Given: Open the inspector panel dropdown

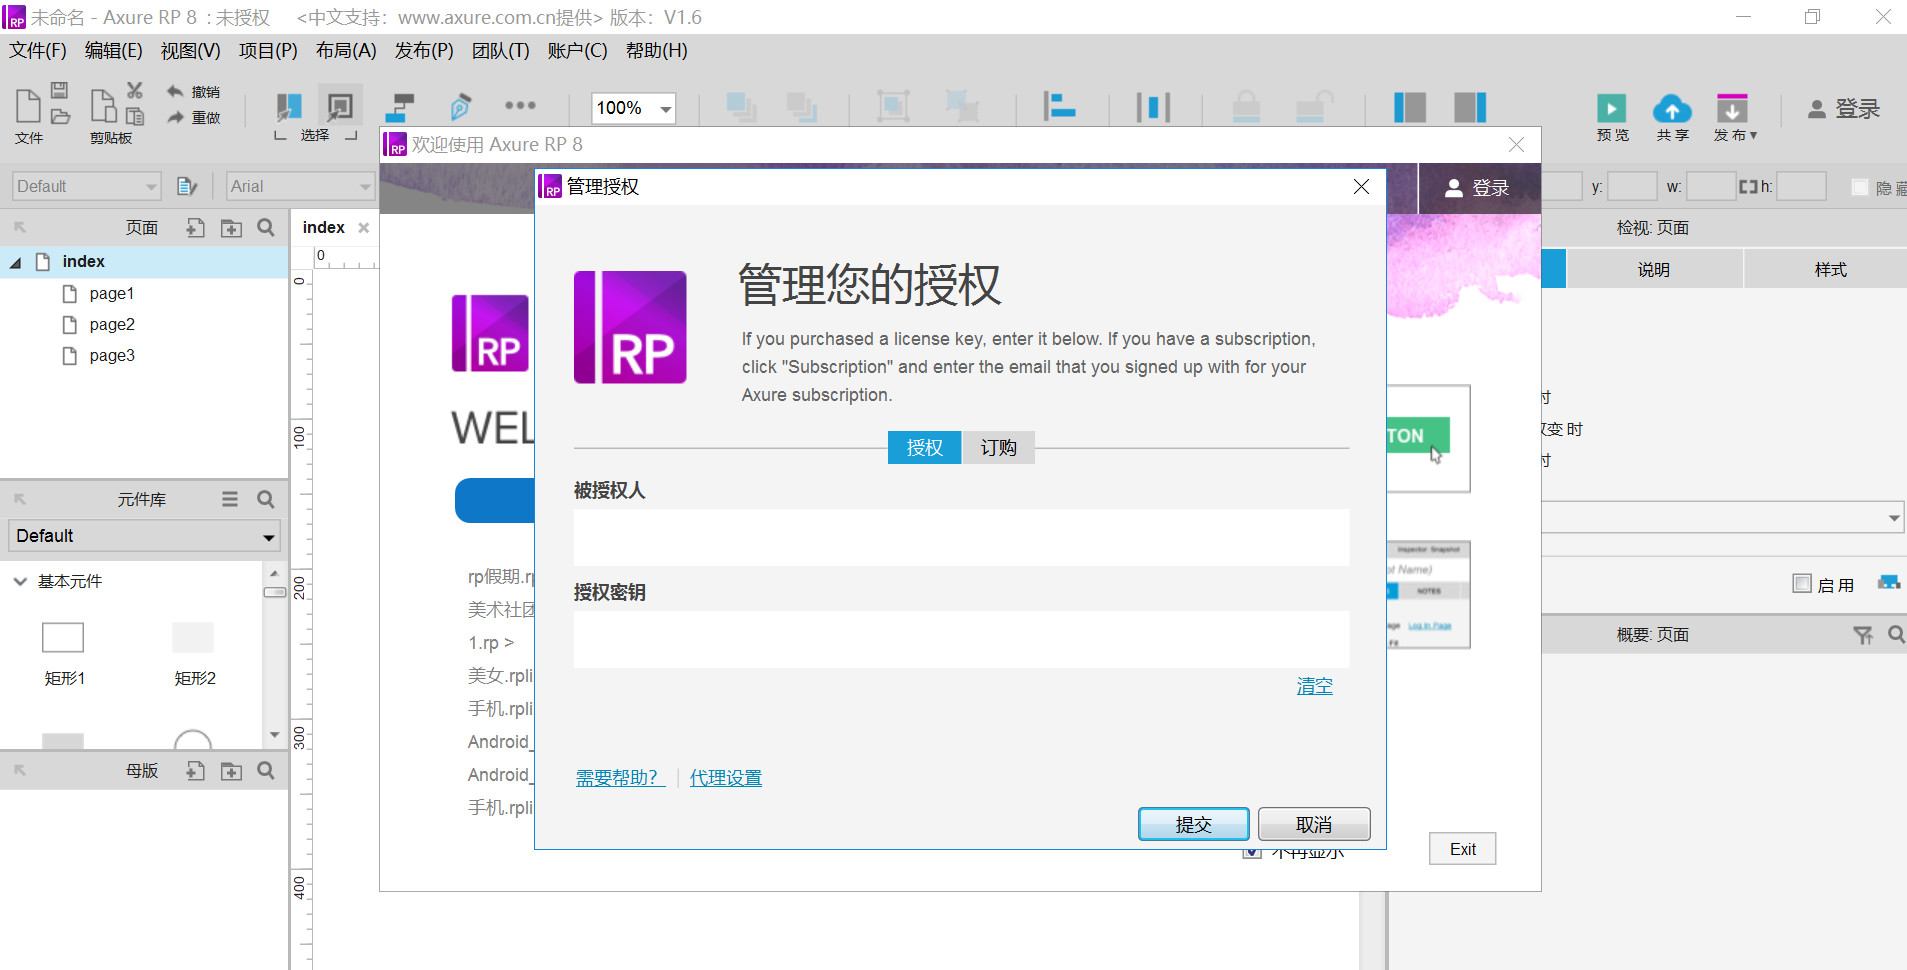Looking at the screenshot, I should coord(1893,517).
